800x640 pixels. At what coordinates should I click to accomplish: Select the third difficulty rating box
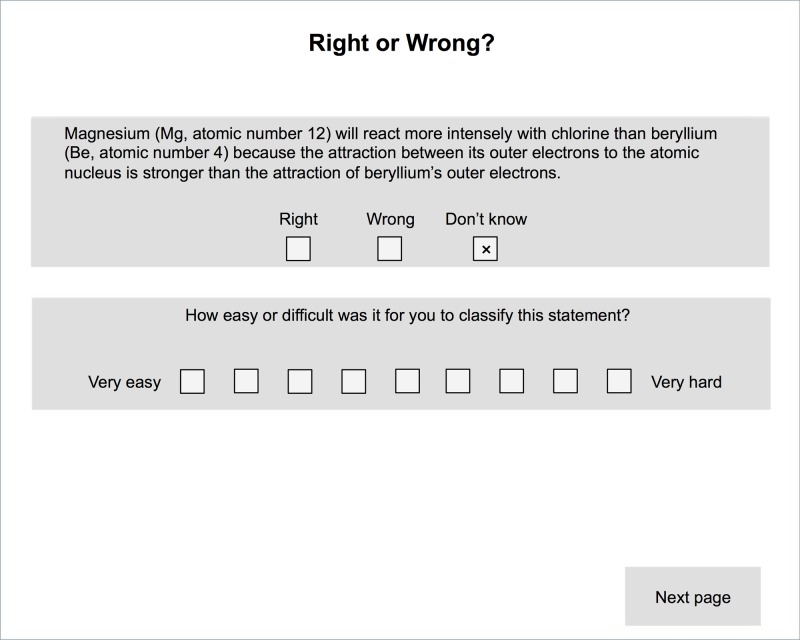coord(300,381)
